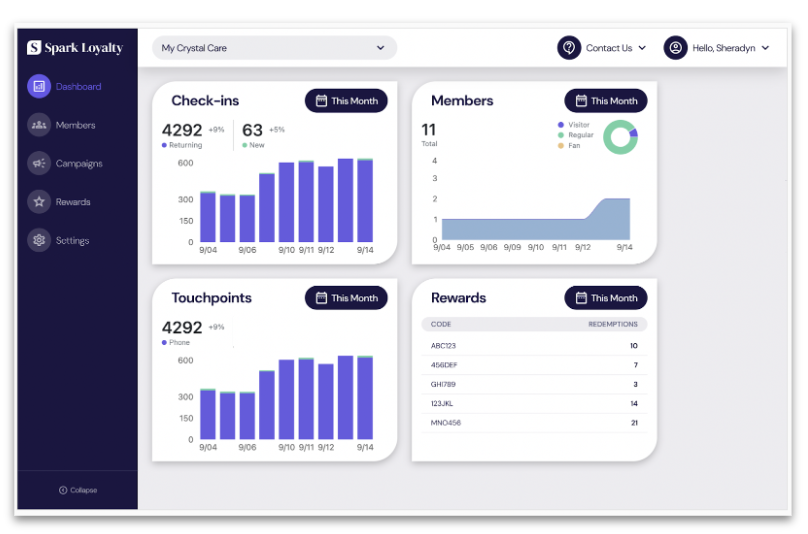Click the 9/10 bar in Touchpoints chart
Screen dimensions: 808x534
tap(287, 399)
